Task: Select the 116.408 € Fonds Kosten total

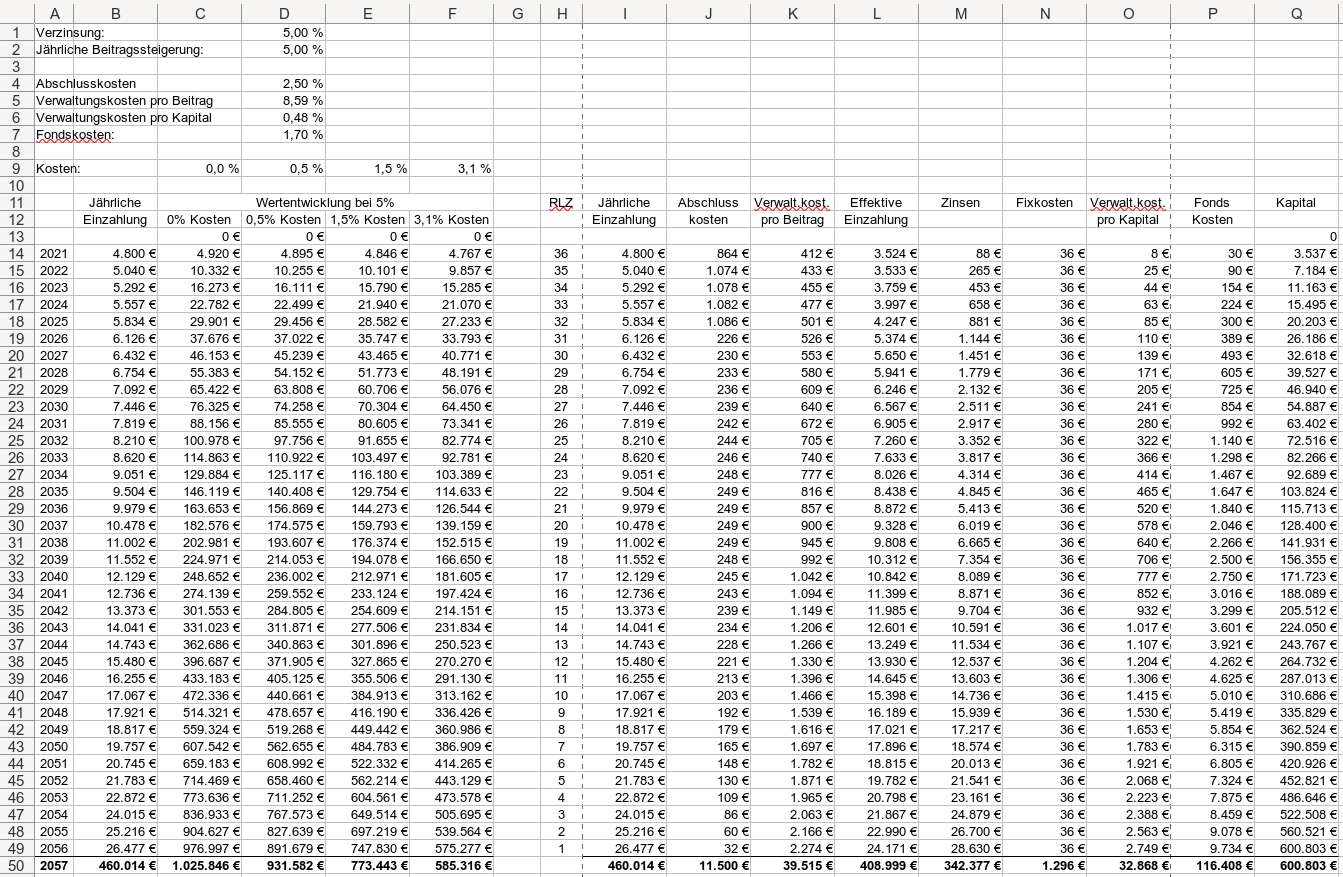Action: [1212, 865]
